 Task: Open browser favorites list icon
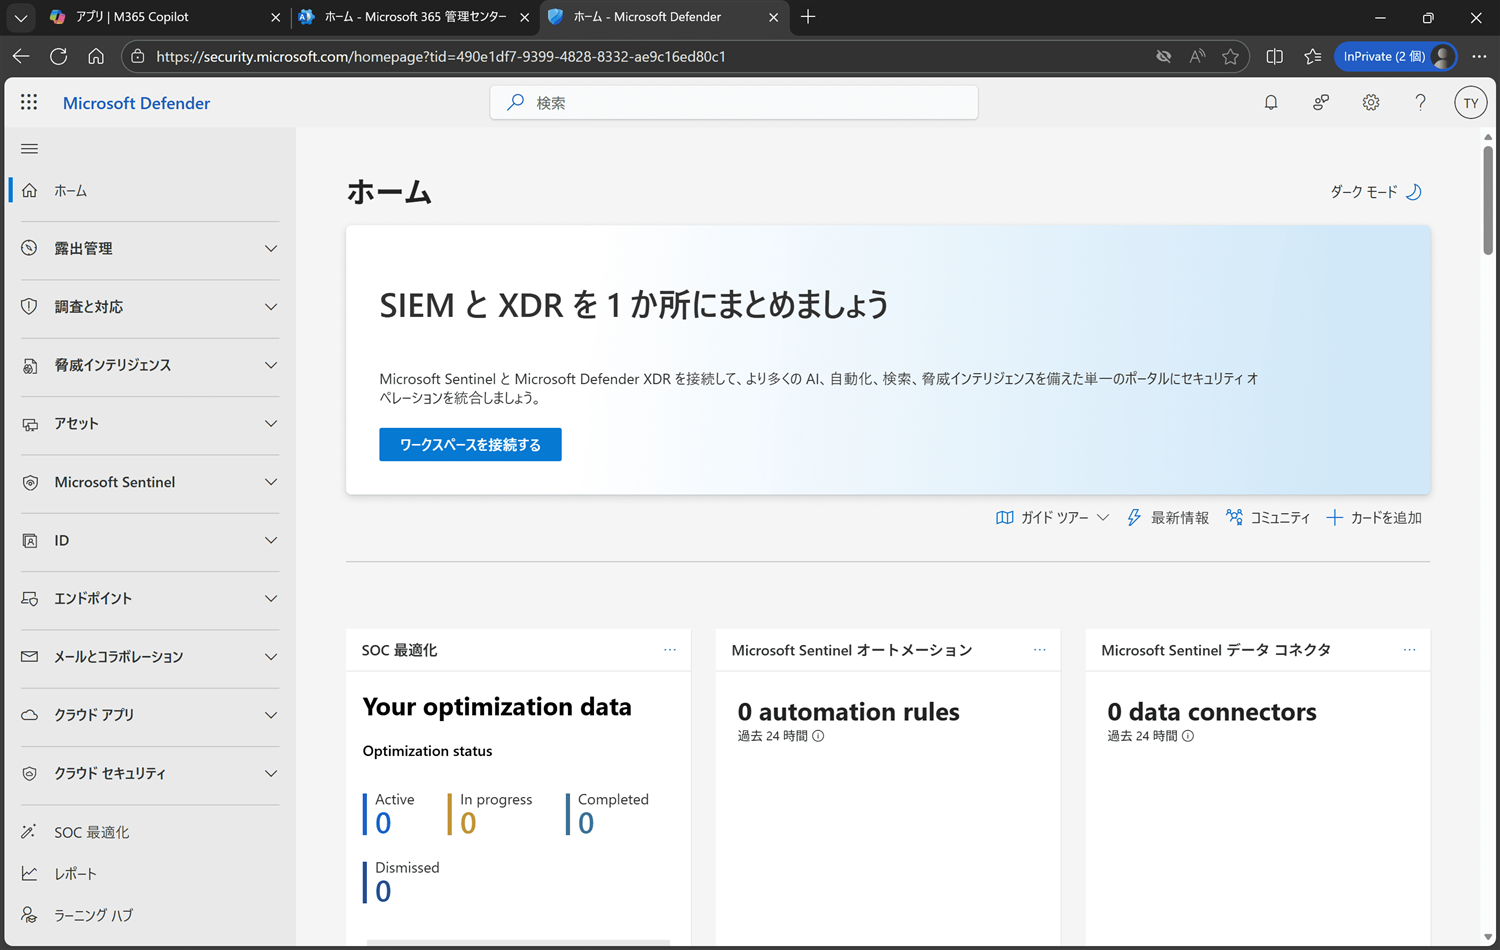coord(1313,56)
